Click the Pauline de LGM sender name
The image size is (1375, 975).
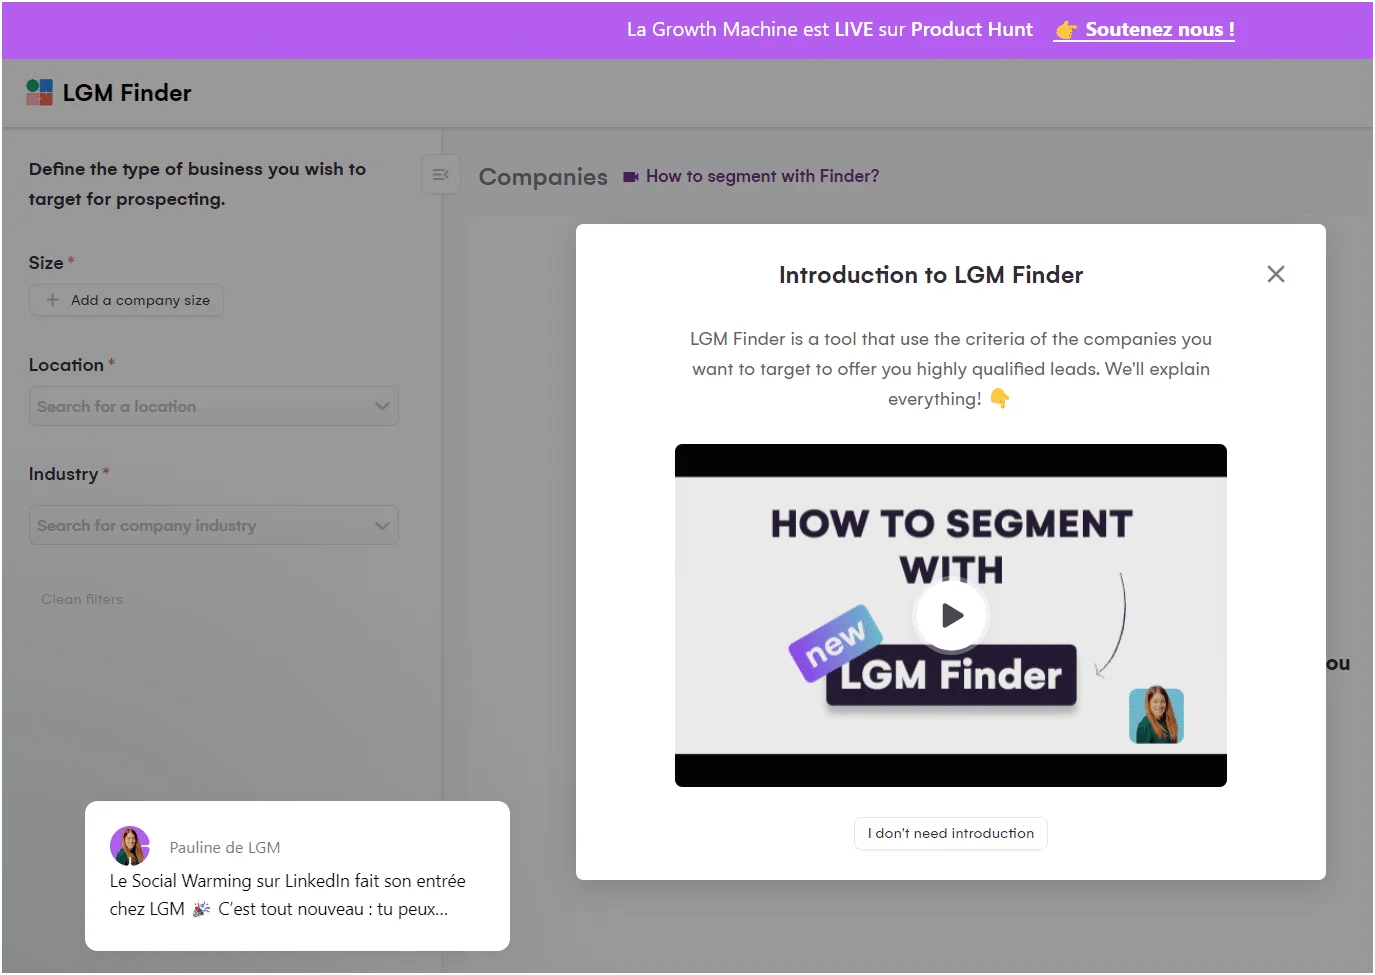(x=225, y=847)
